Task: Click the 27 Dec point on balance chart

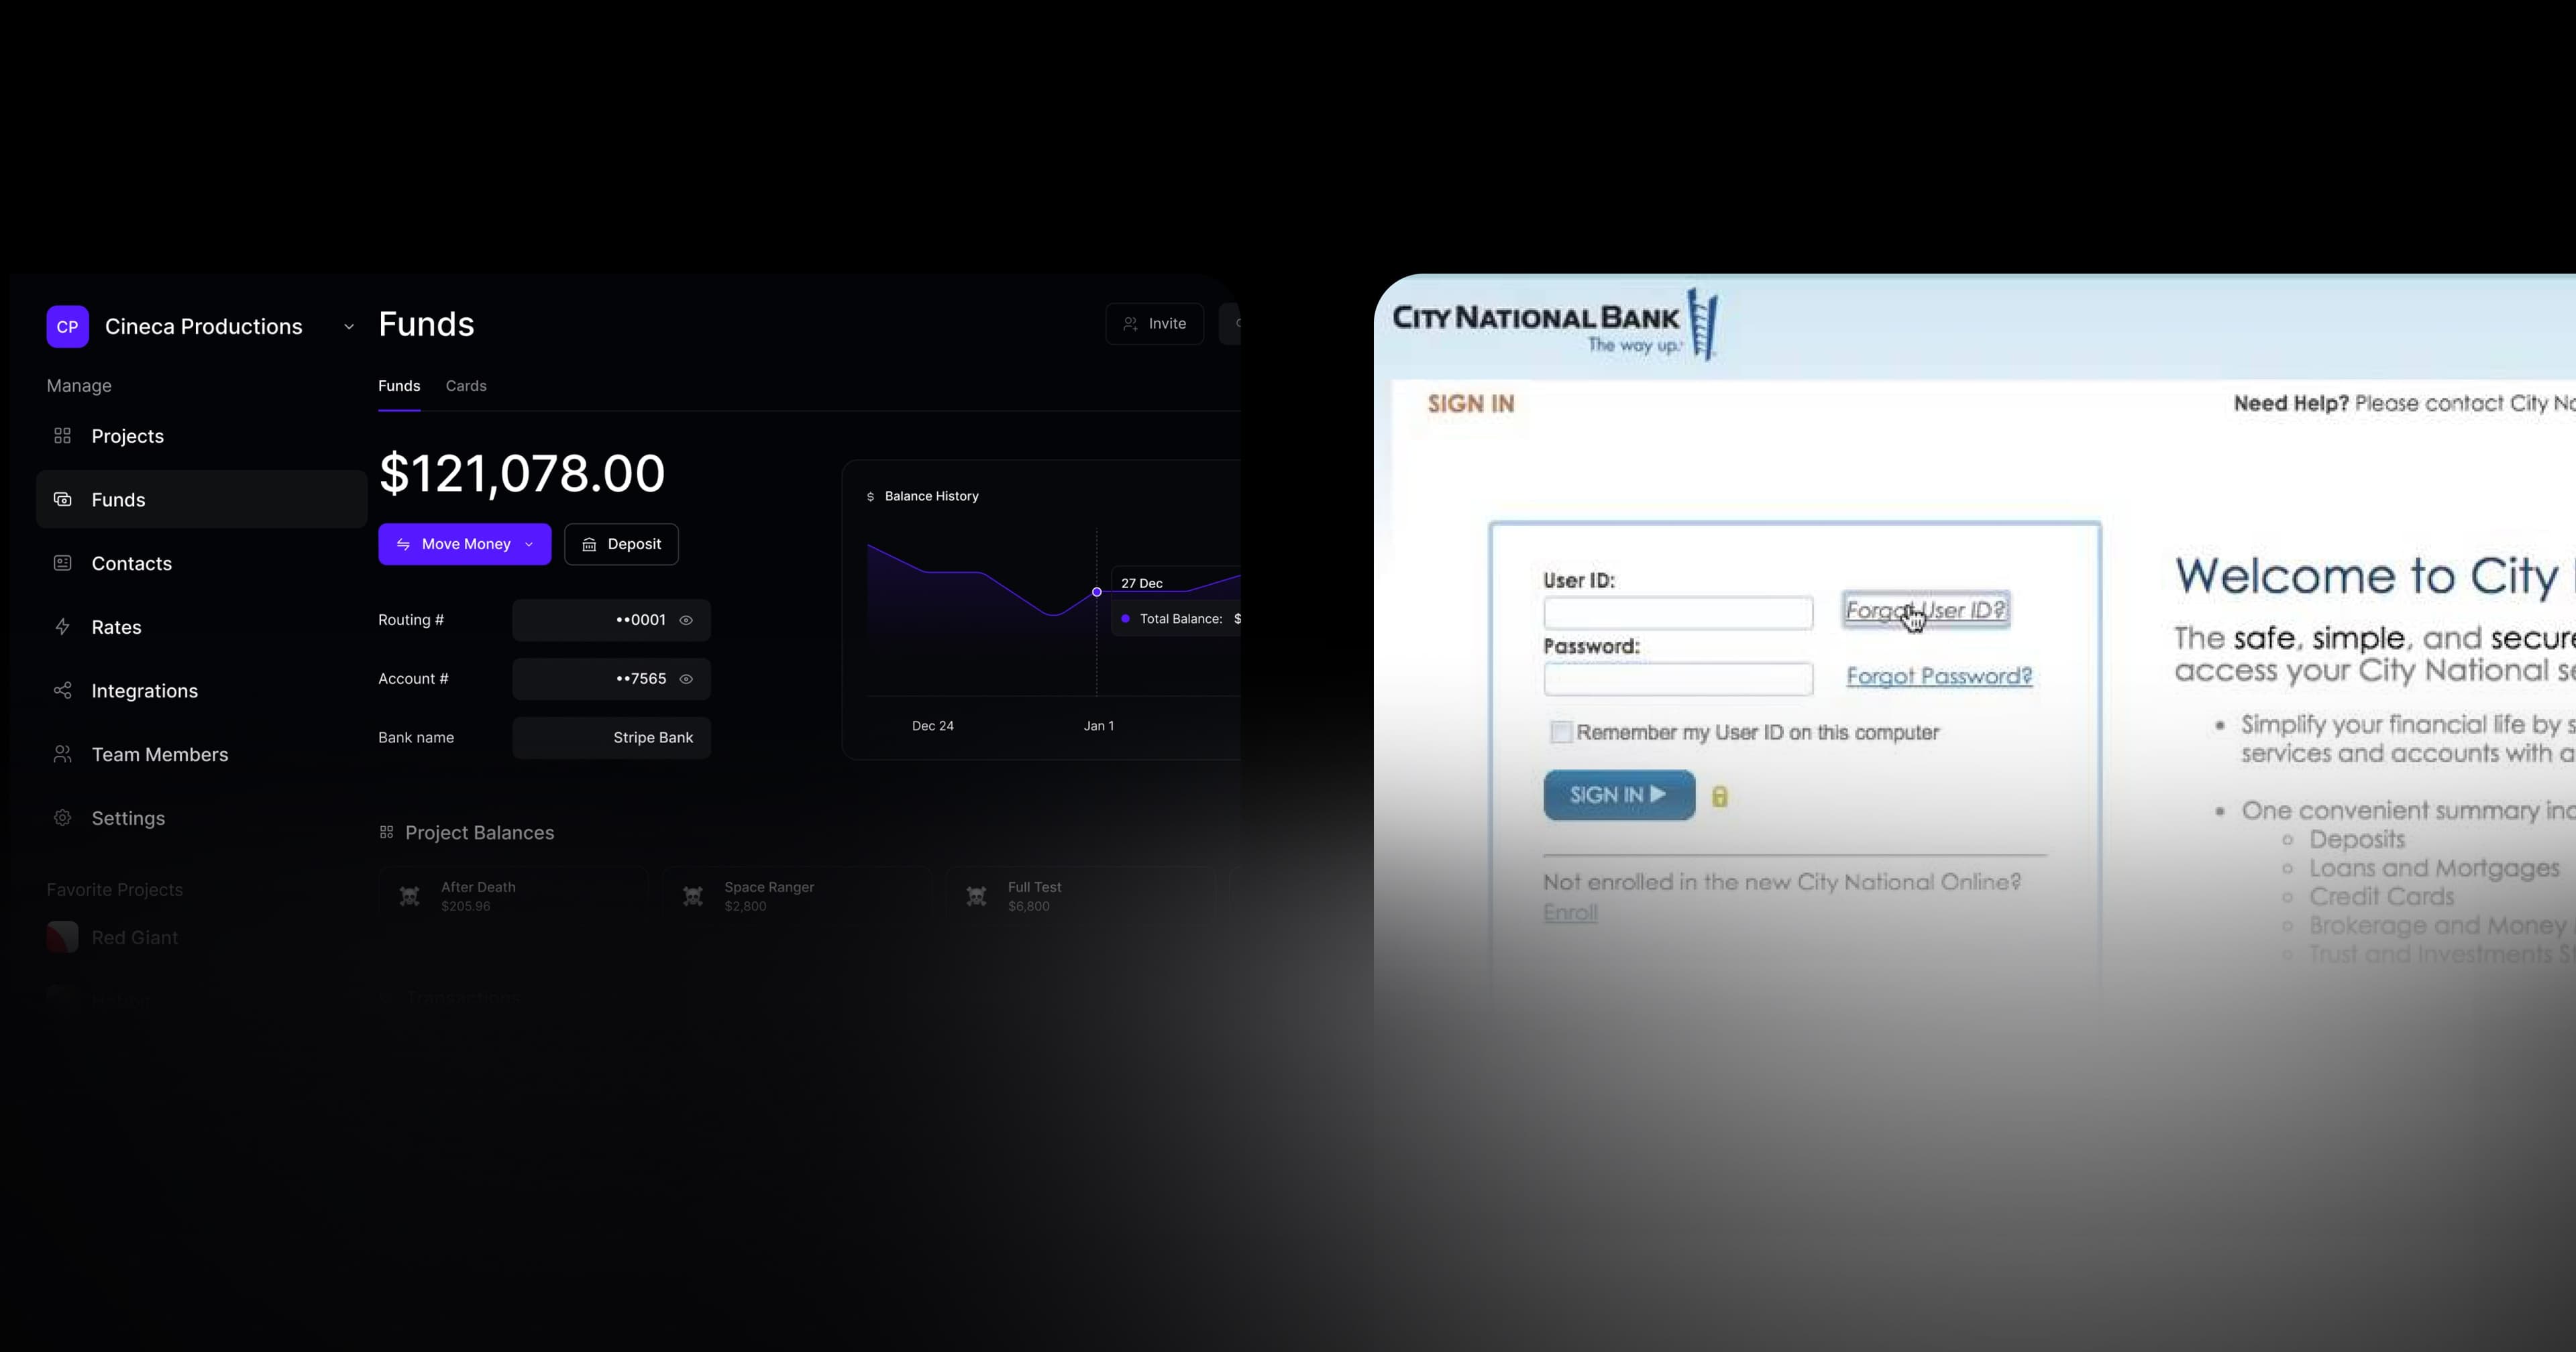Action: click(x=1097, y=592)
